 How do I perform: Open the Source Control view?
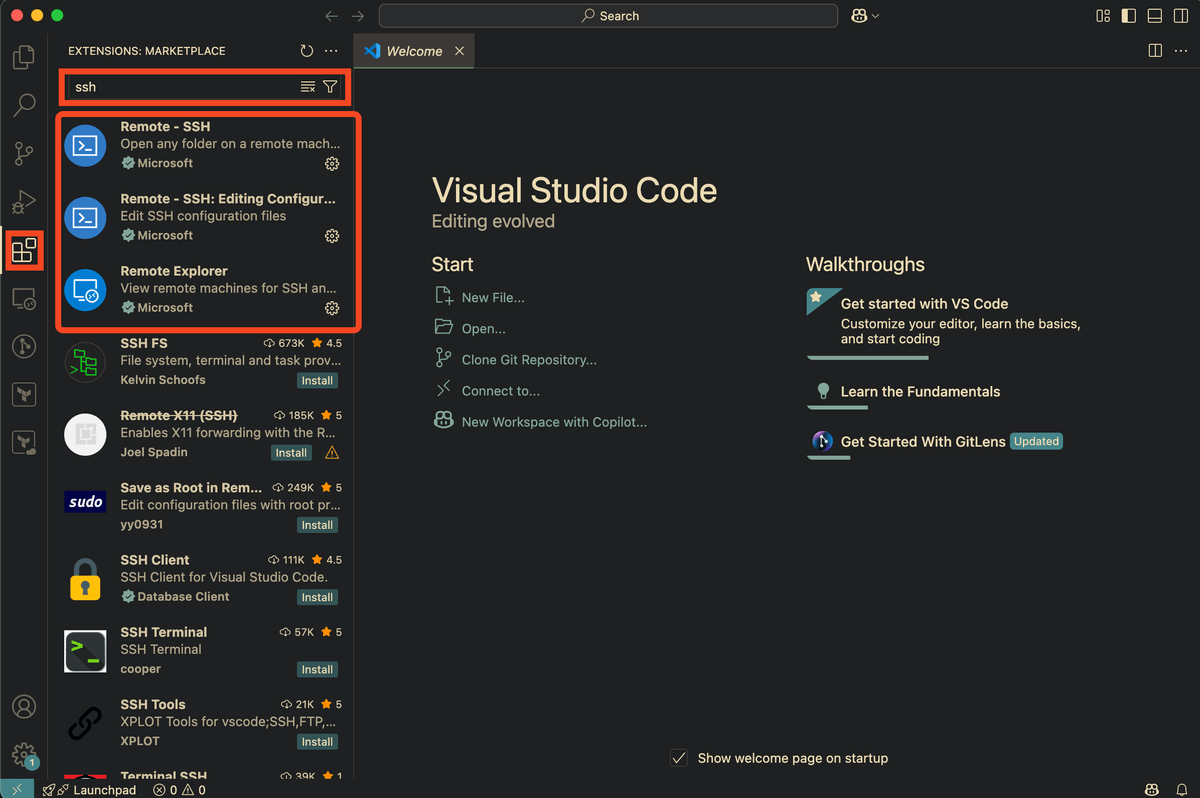coord(23,153)
